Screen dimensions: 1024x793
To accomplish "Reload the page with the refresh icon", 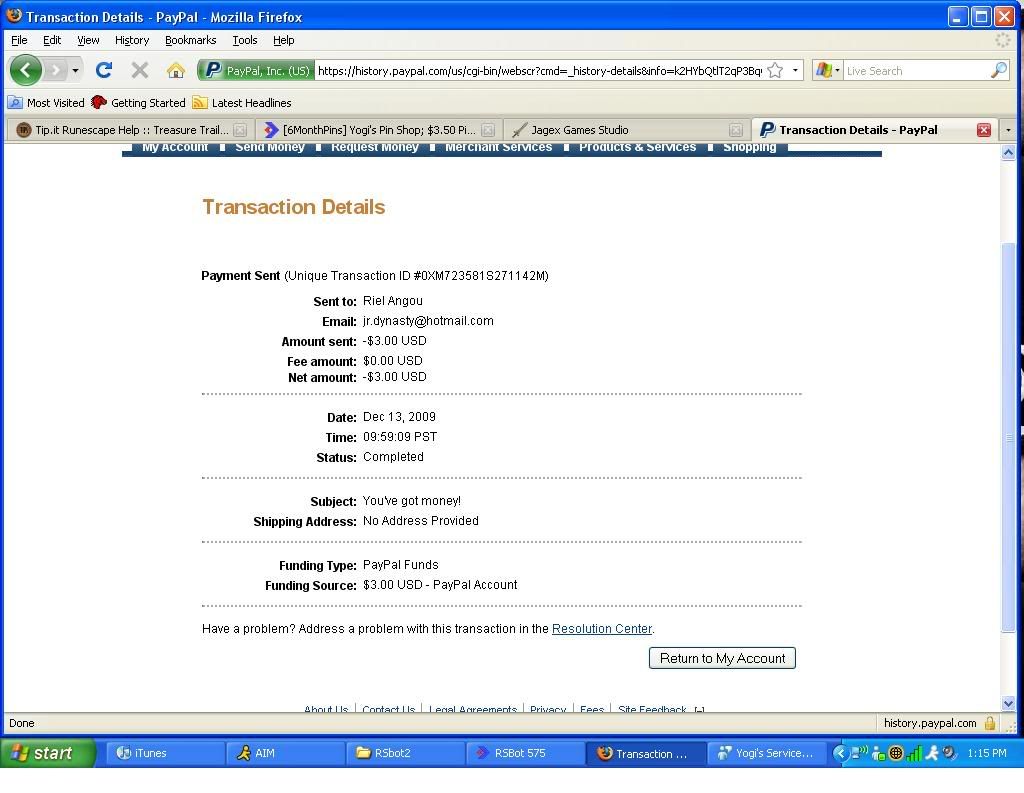I will [103, 70].
